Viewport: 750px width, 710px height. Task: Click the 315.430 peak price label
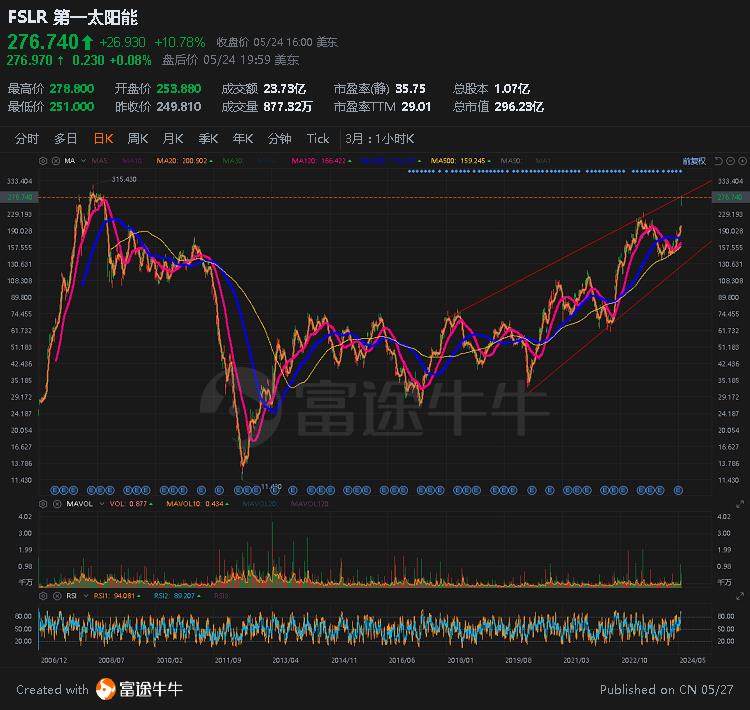[124, 179]
